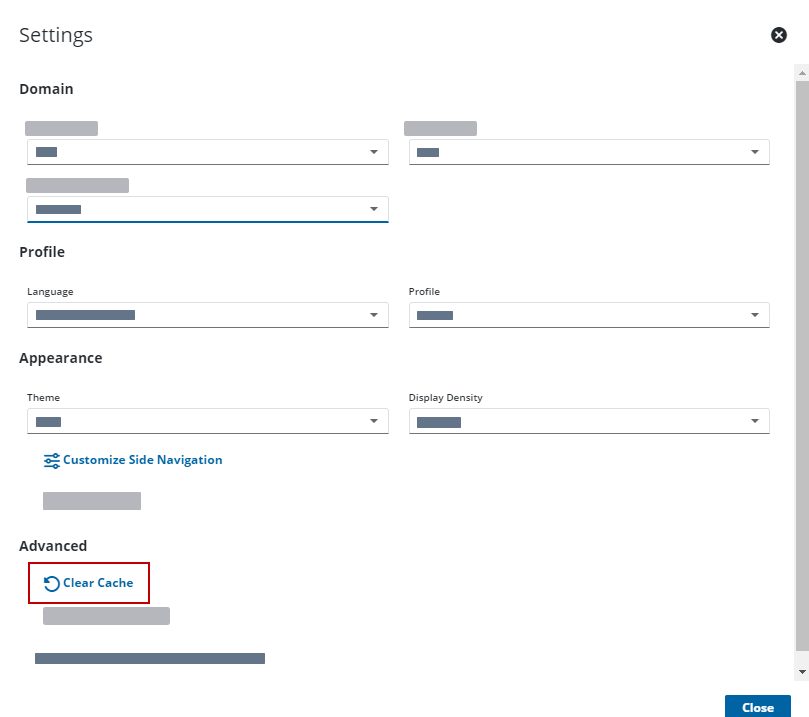Viewport: 809px width, 717px height.
Task: Click the caret of the first Domain dropdown
Action: tap(373, 152)
